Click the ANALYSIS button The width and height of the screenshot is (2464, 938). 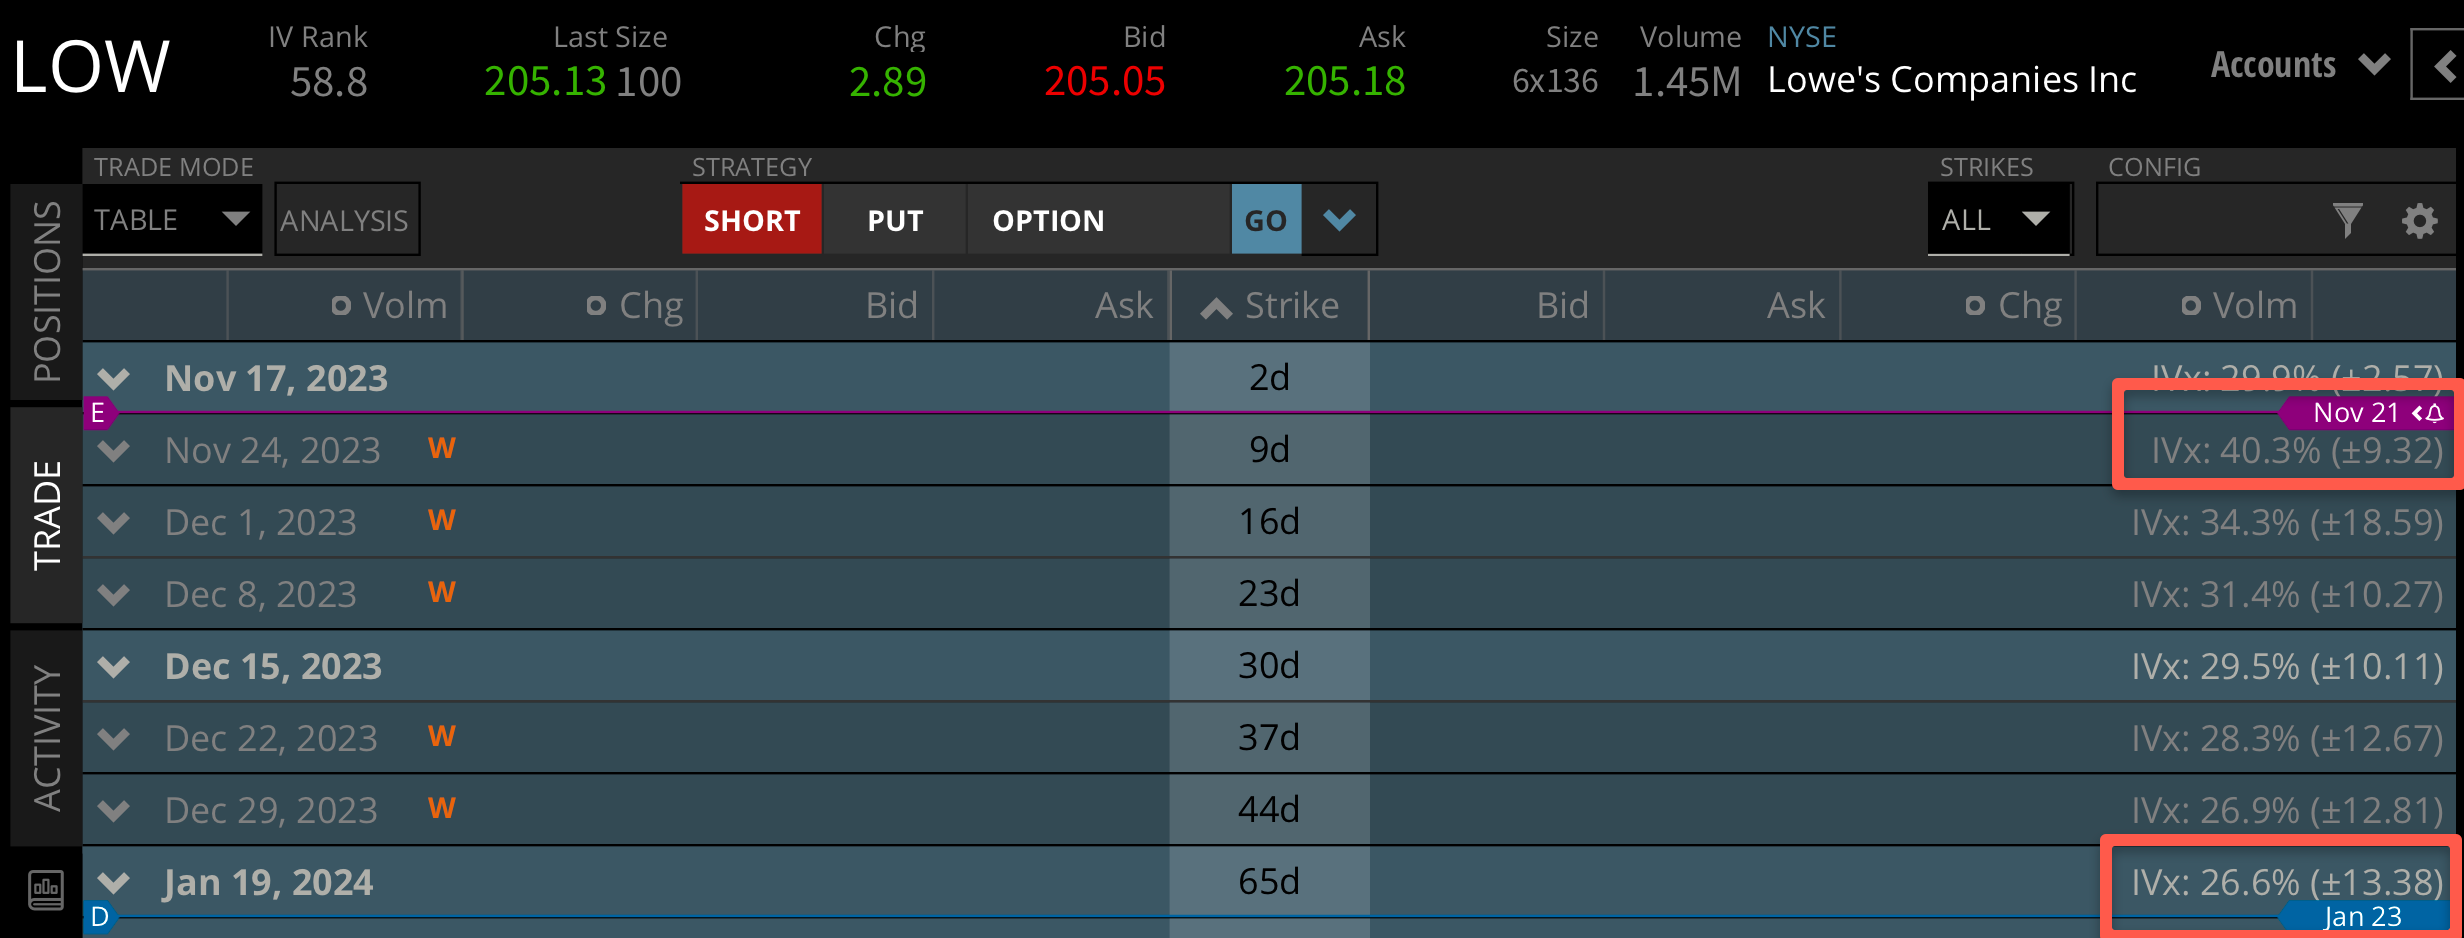[x=346, y=220]
